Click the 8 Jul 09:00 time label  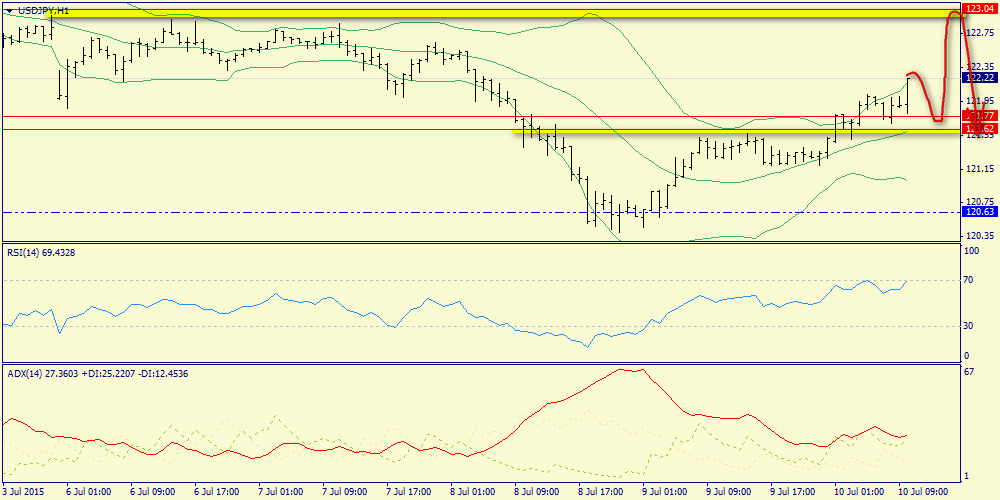(536, 492)
